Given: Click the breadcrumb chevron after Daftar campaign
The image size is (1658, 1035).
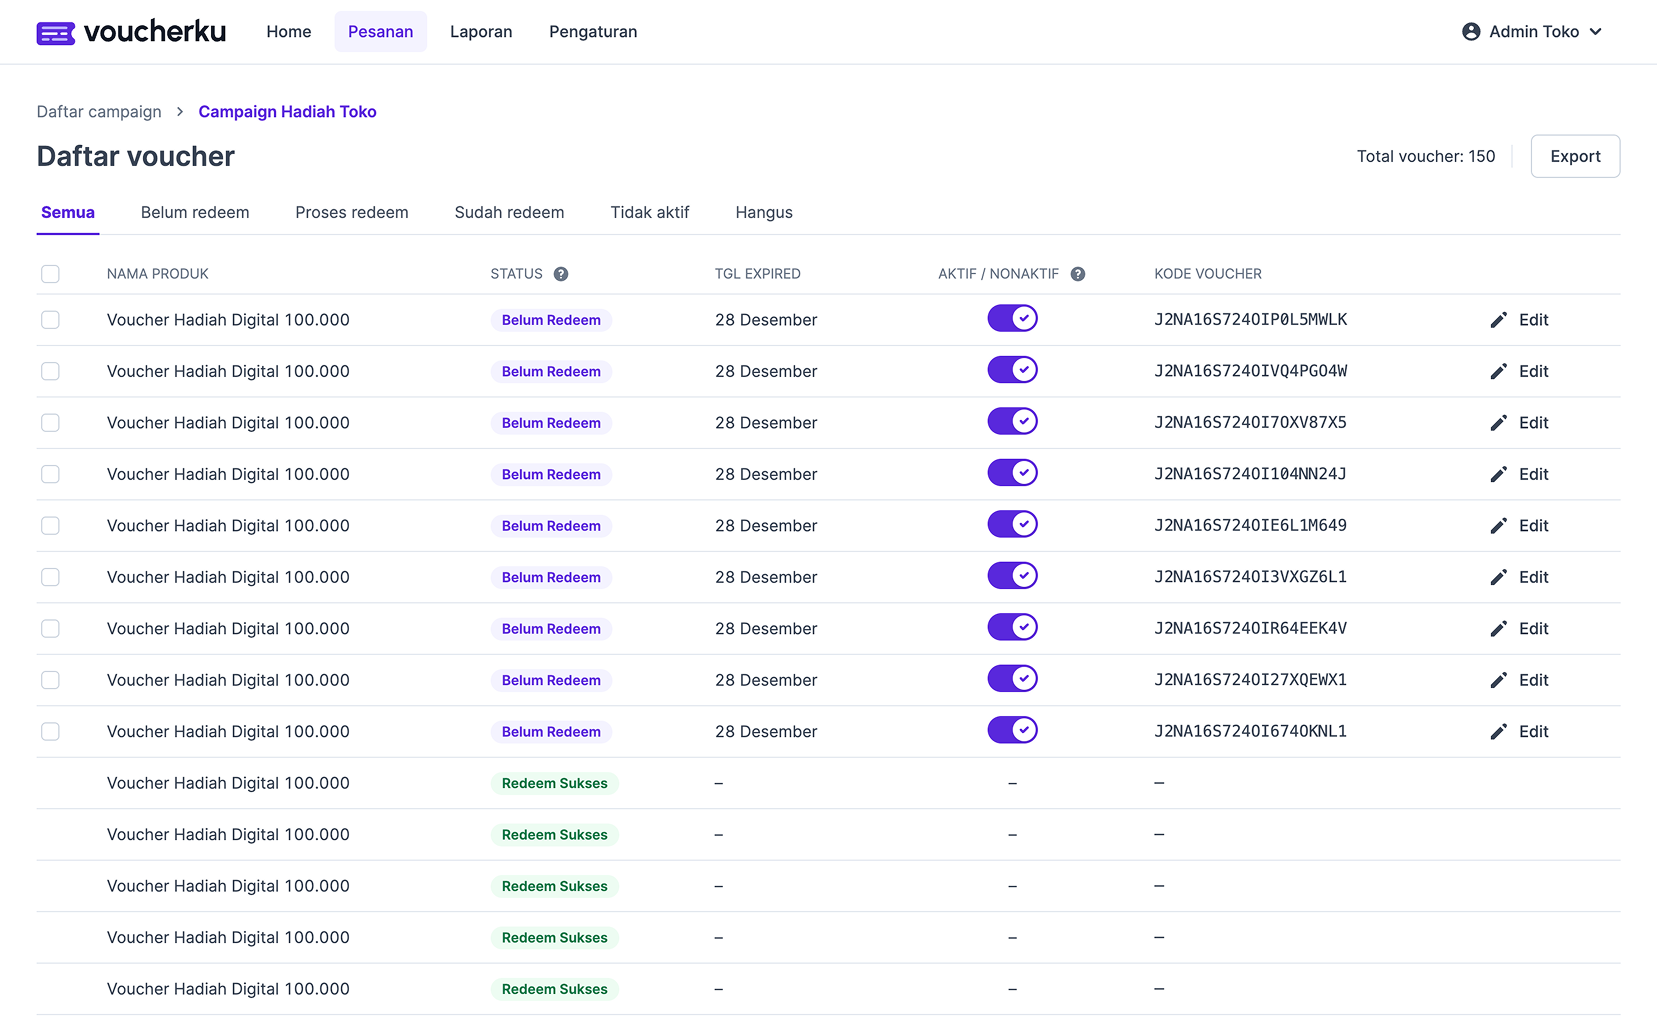Looking at the screenshot, I should 180,112.
